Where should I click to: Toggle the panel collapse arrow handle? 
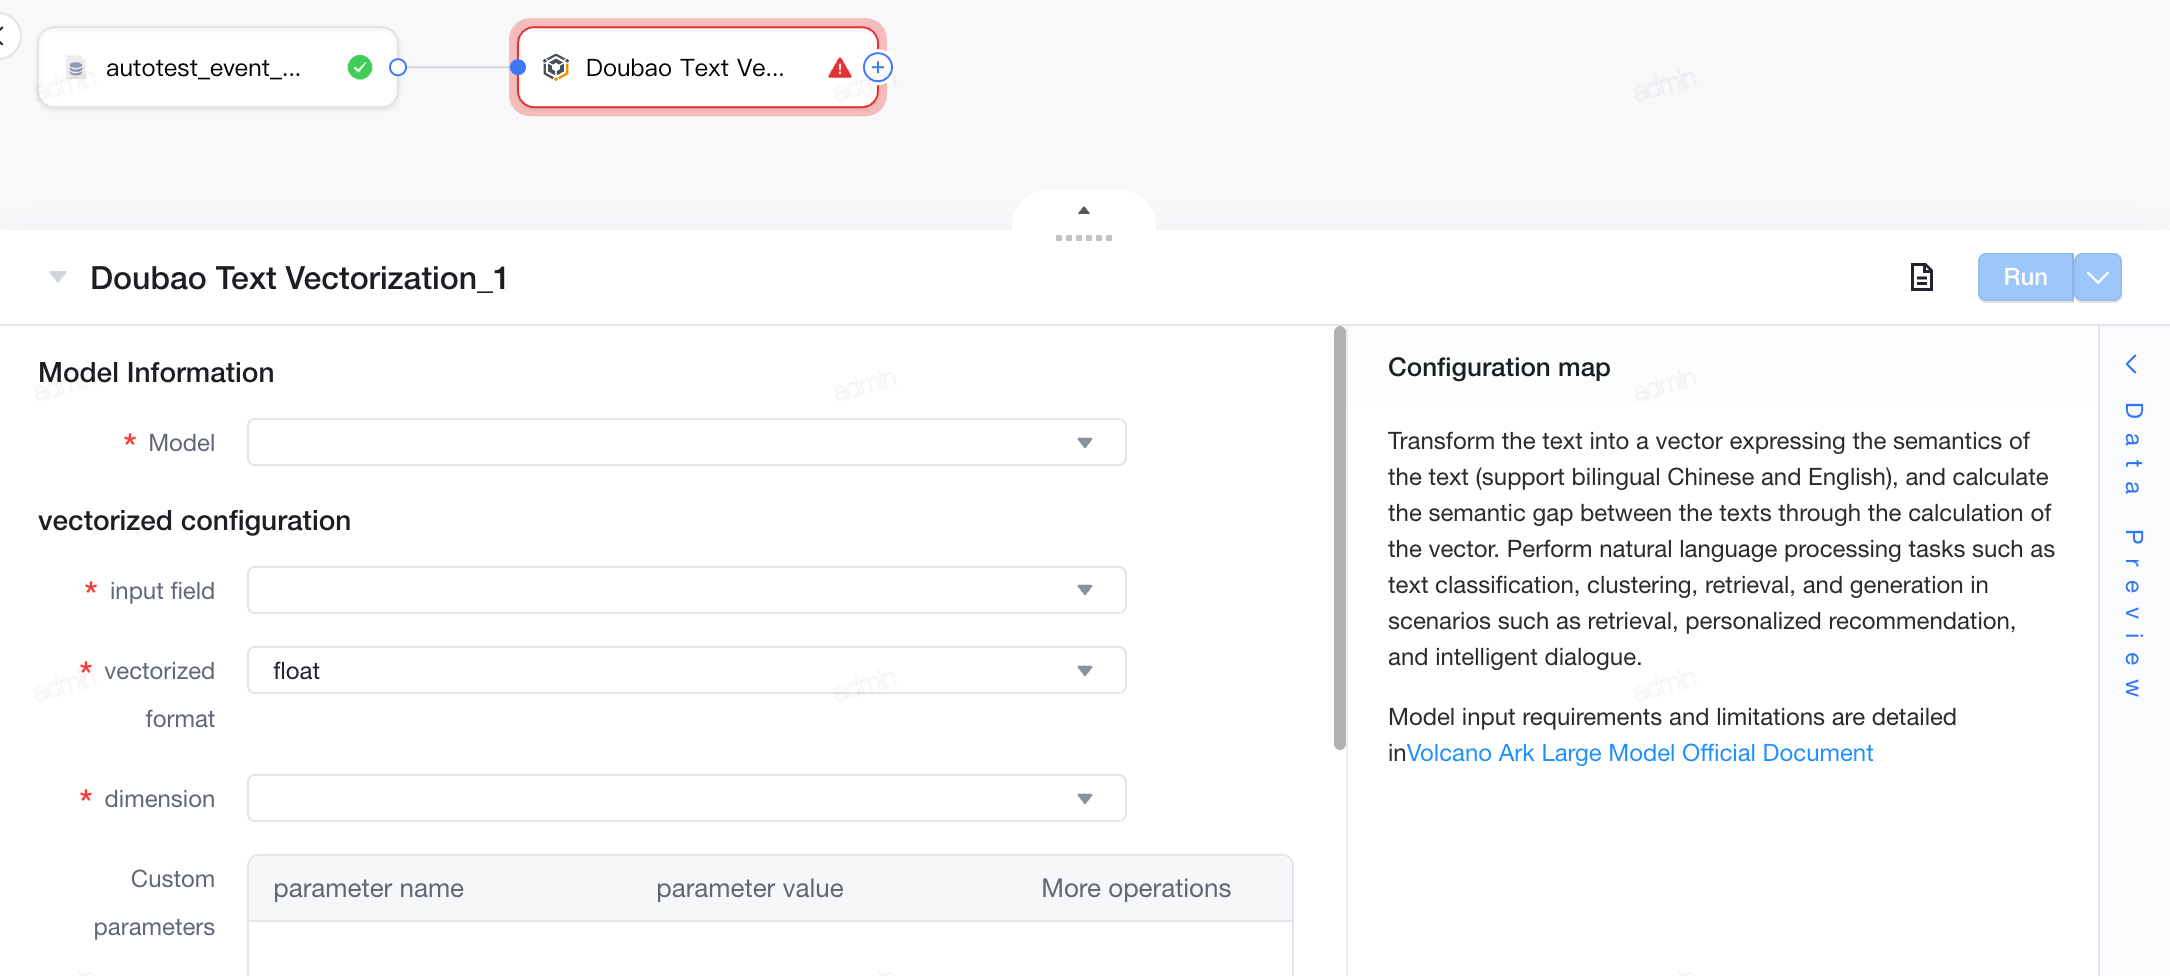click(x=1084, y=222)
